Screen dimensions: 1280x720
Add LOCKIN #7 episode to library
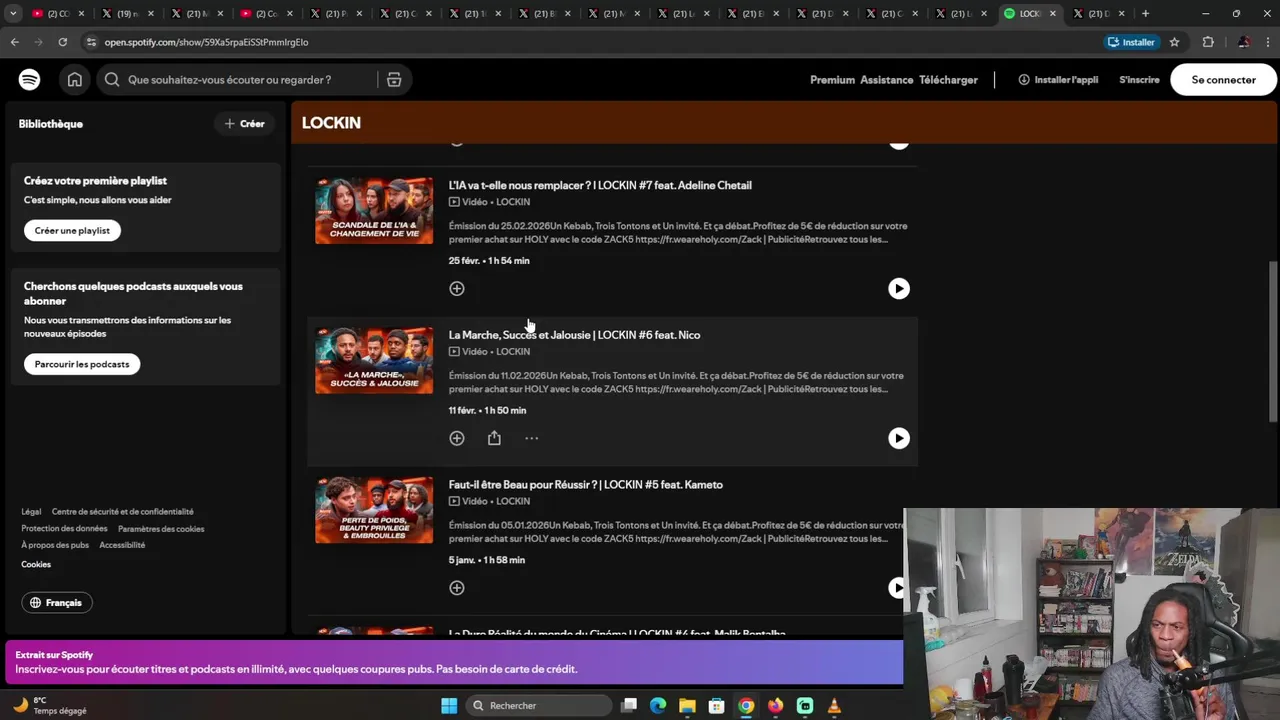click(457, 288)
